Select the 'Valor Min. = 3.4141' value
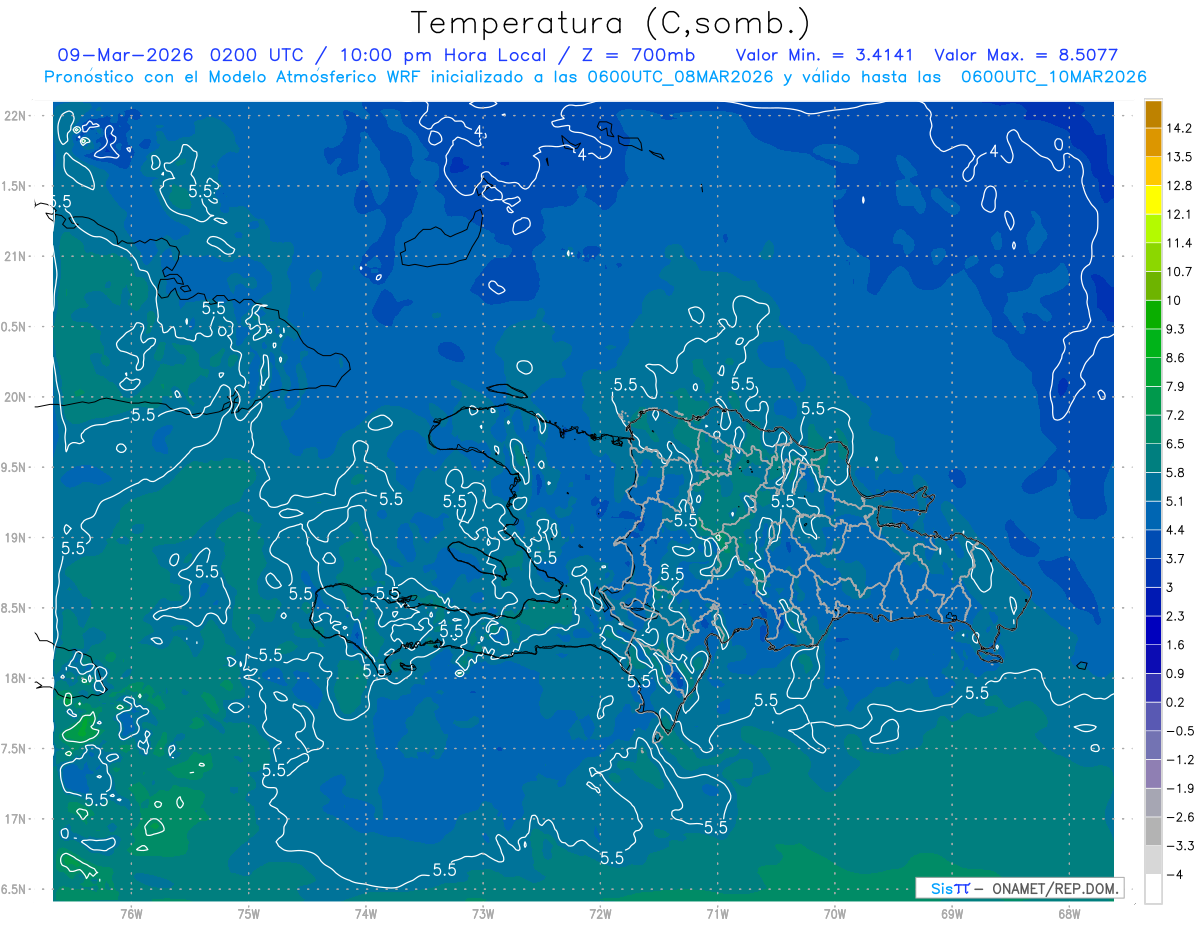1200x927 pixels. pyautogui.click(x=824, y=54)
